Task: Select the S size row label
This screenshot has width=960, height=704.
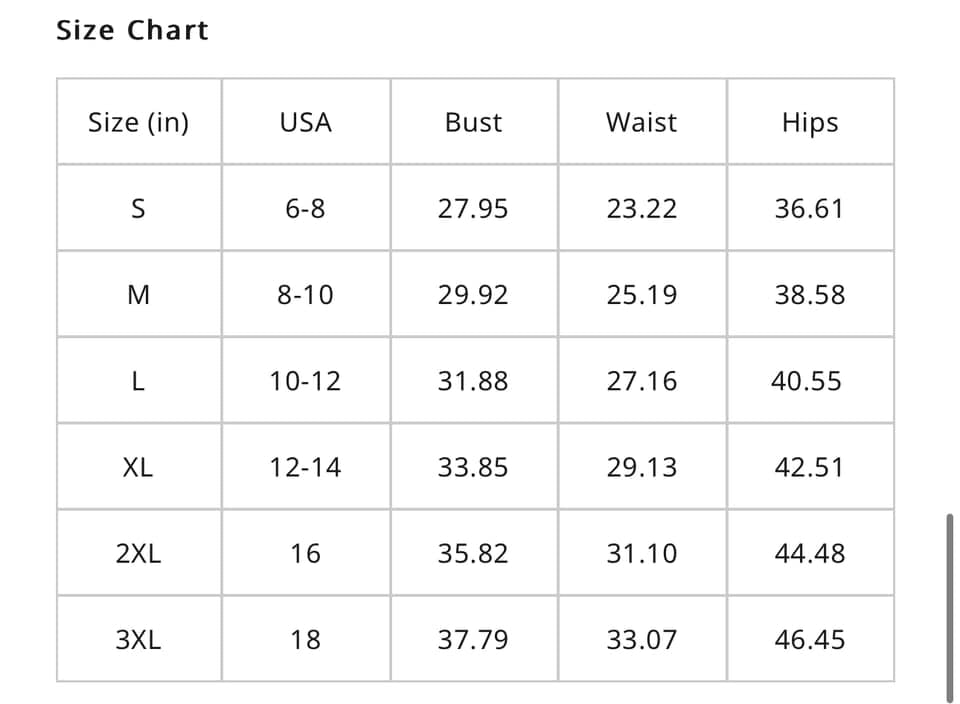Action: [x=138, y=208]
